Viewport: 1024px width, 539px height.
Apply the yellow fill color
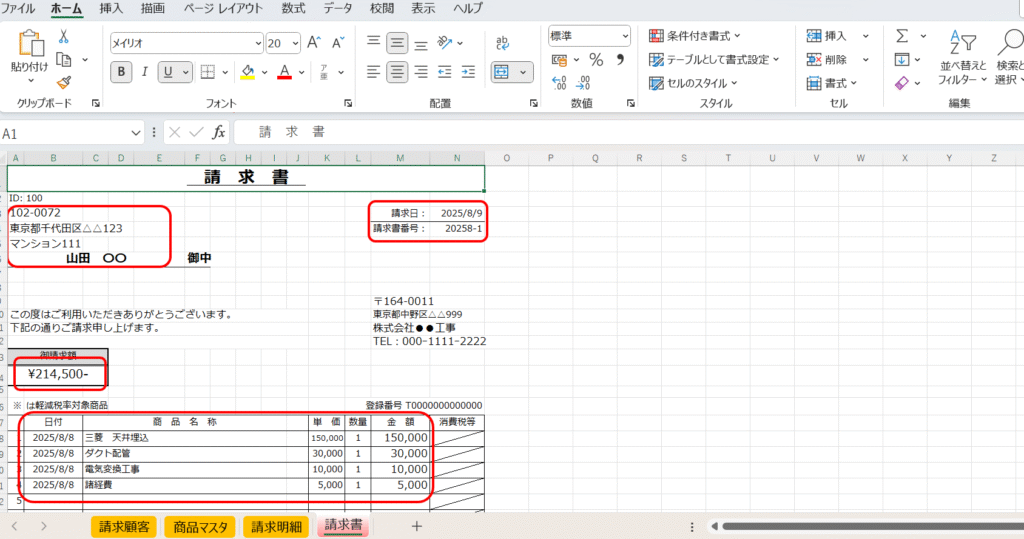pyautogui.click(x=247, y=72)
